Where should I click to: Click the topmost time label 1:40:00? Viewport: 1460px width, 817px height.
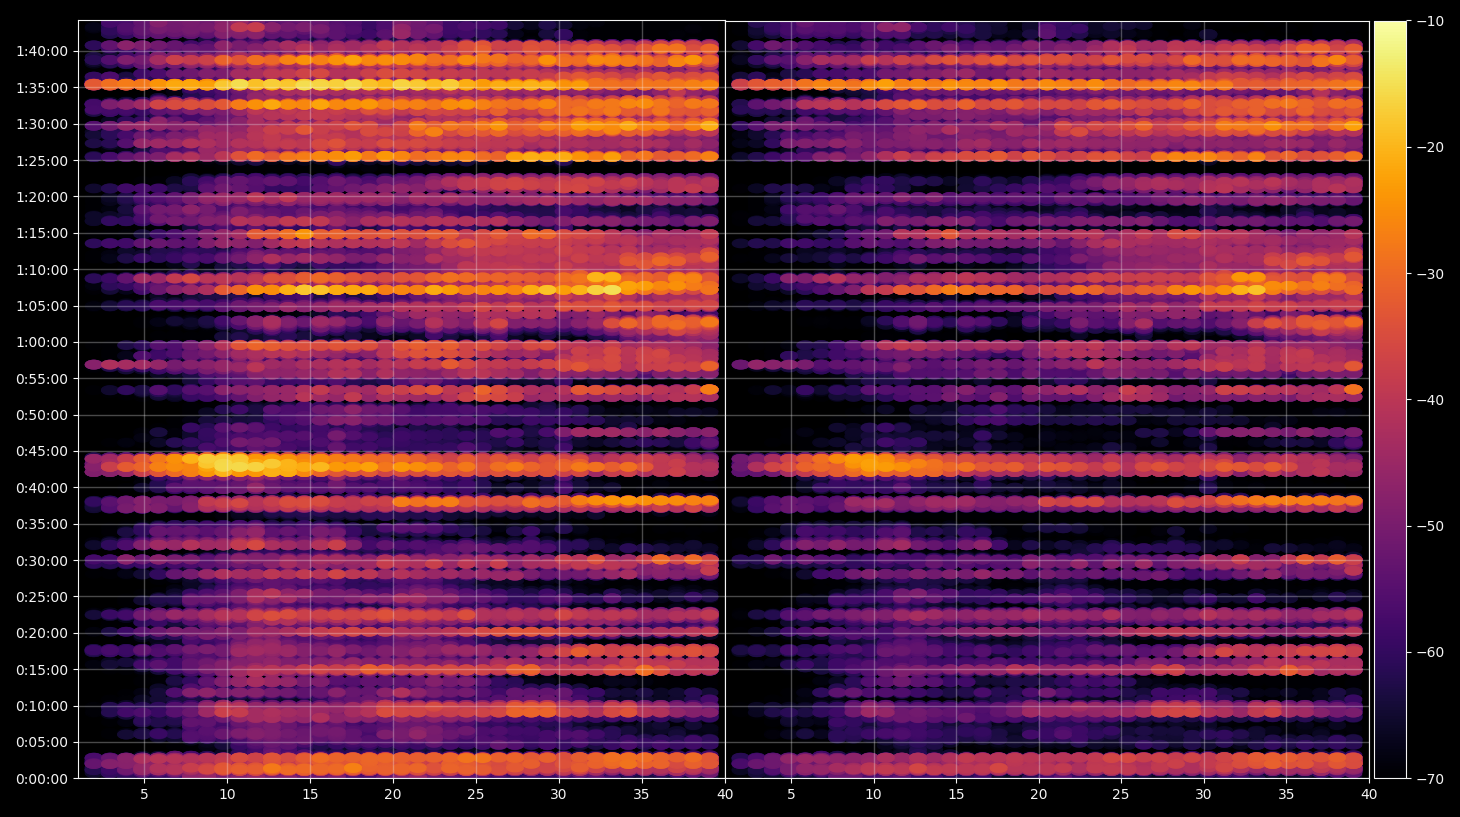42,51
